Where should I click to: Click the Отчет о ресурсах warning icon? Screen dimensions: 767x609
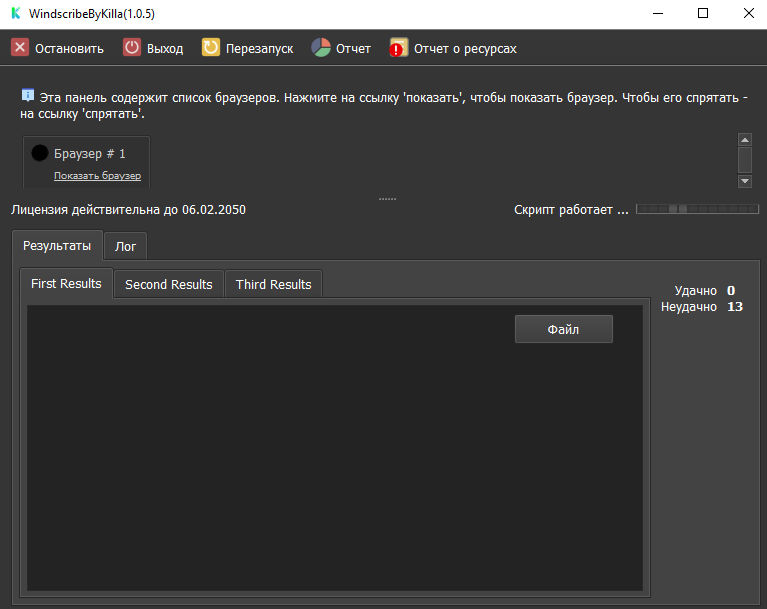pos(399,48)
